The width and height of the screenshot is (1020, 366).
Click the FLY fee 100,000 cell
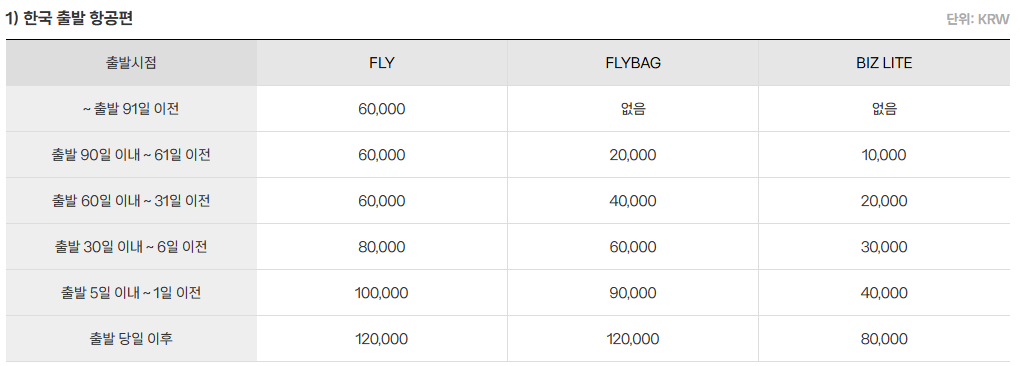pos(381,293)
